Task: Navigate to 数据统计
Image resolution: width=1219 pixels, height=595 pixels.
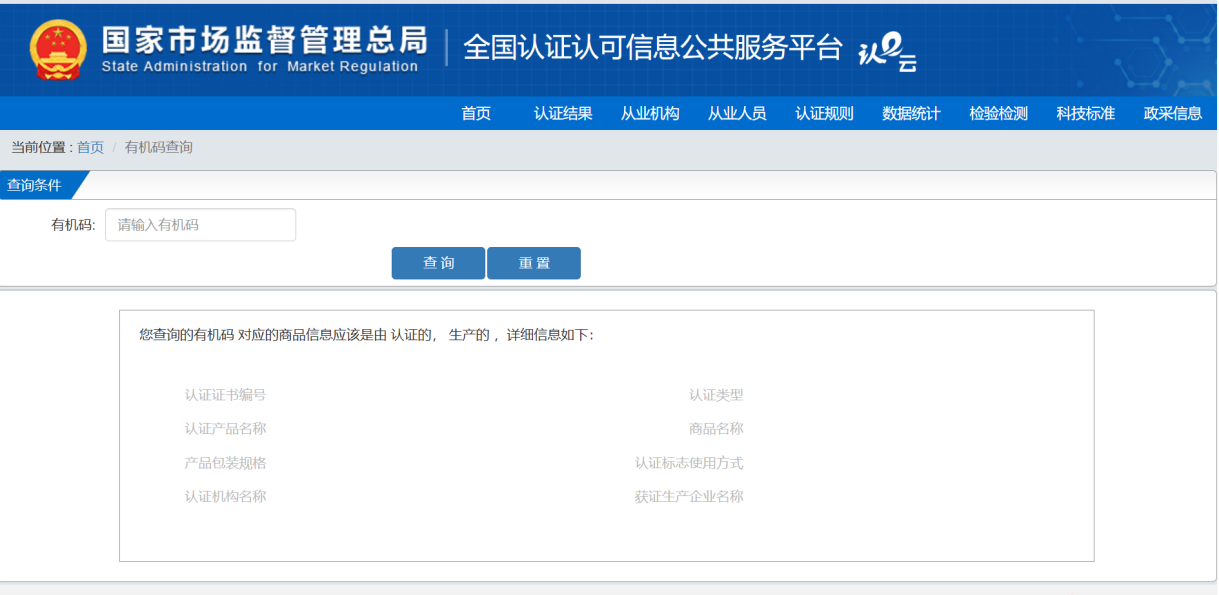Action: click(x=911, y=114)
